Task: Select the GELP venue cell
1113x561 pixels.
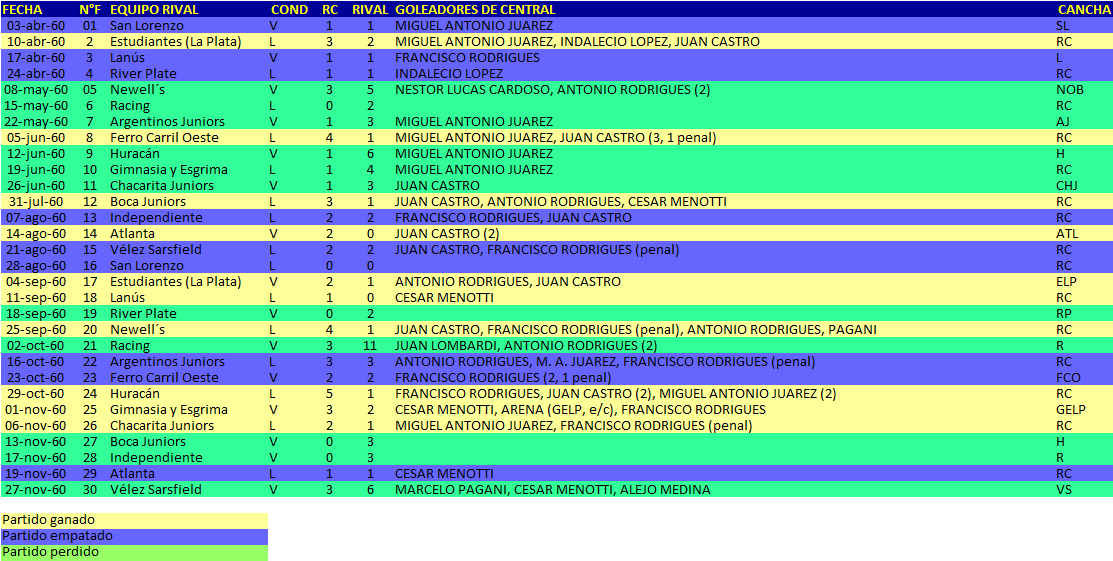Action: click(x=1070, y=409)
